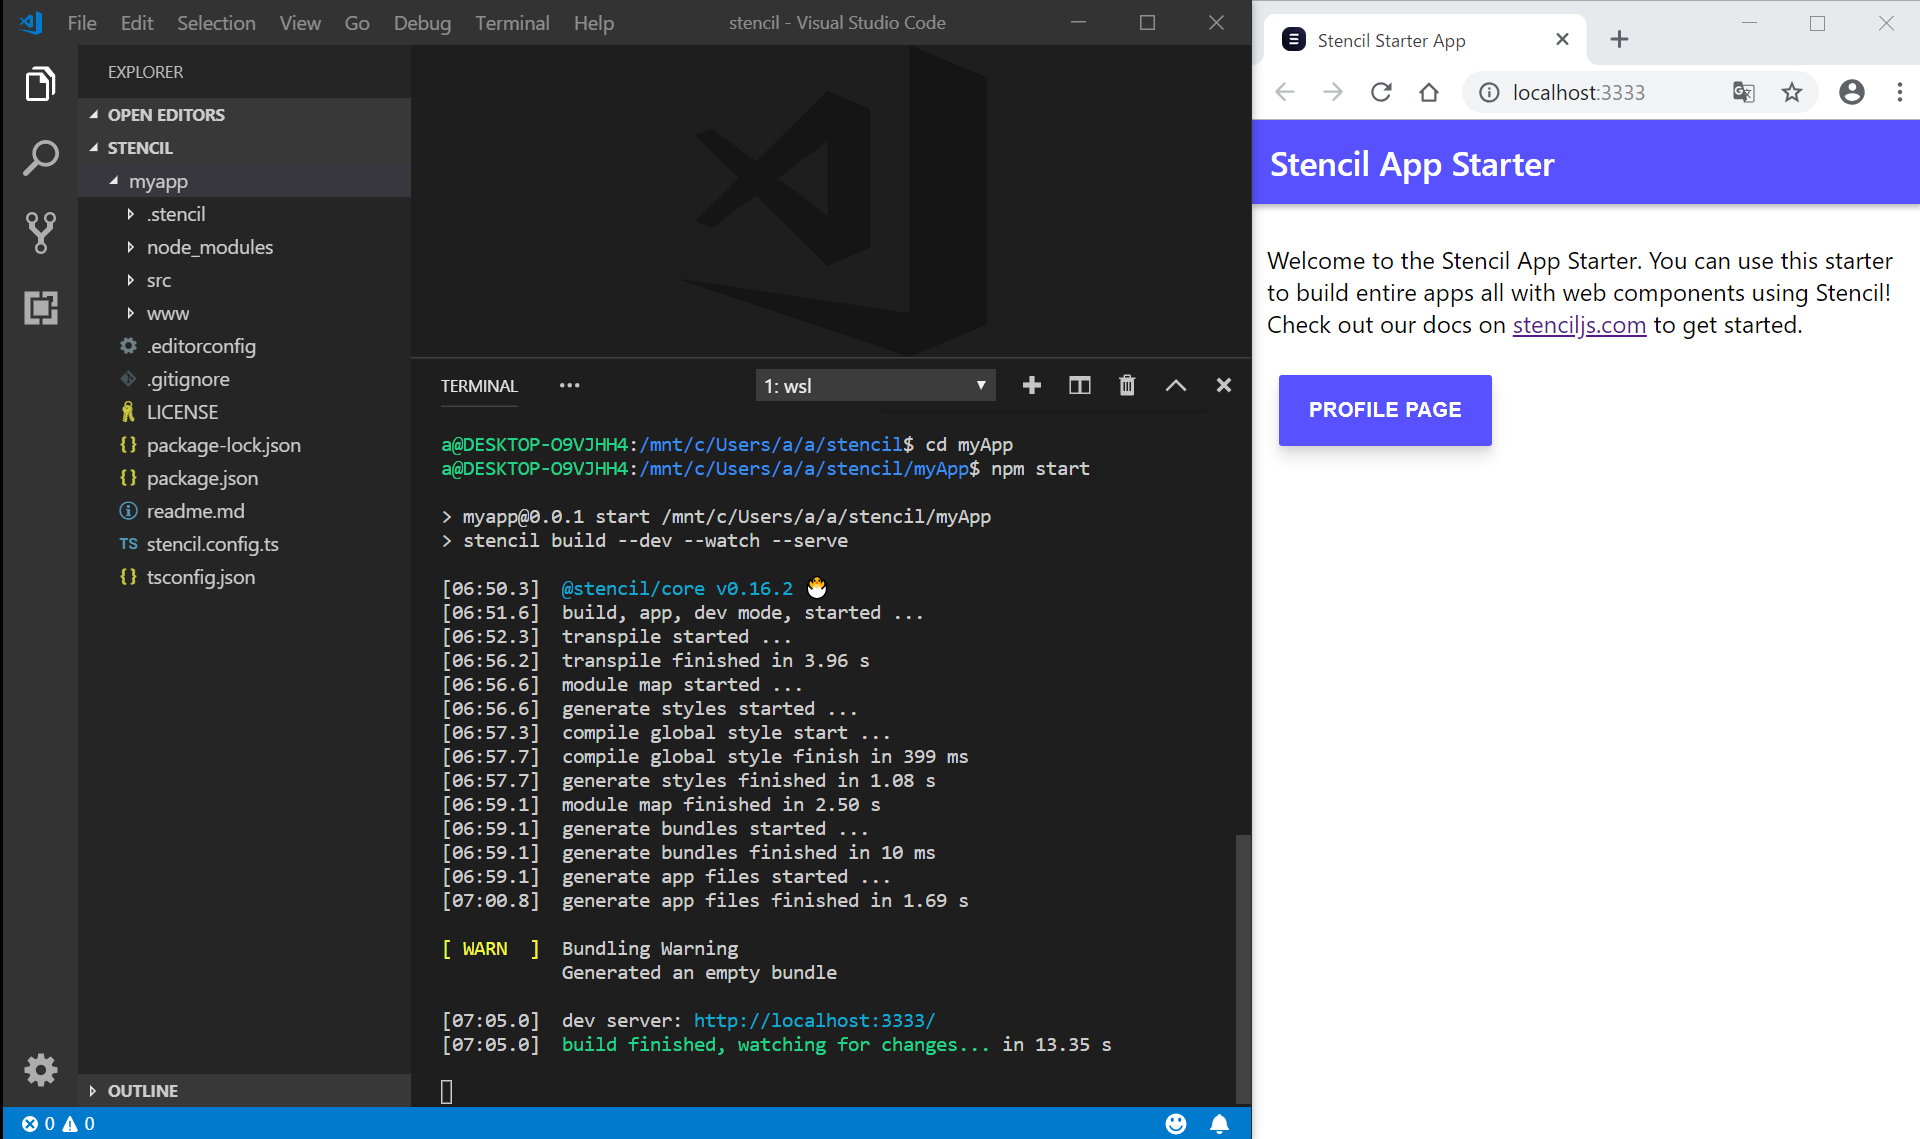View site information icon in address bar

click(x=1489, y=92)
